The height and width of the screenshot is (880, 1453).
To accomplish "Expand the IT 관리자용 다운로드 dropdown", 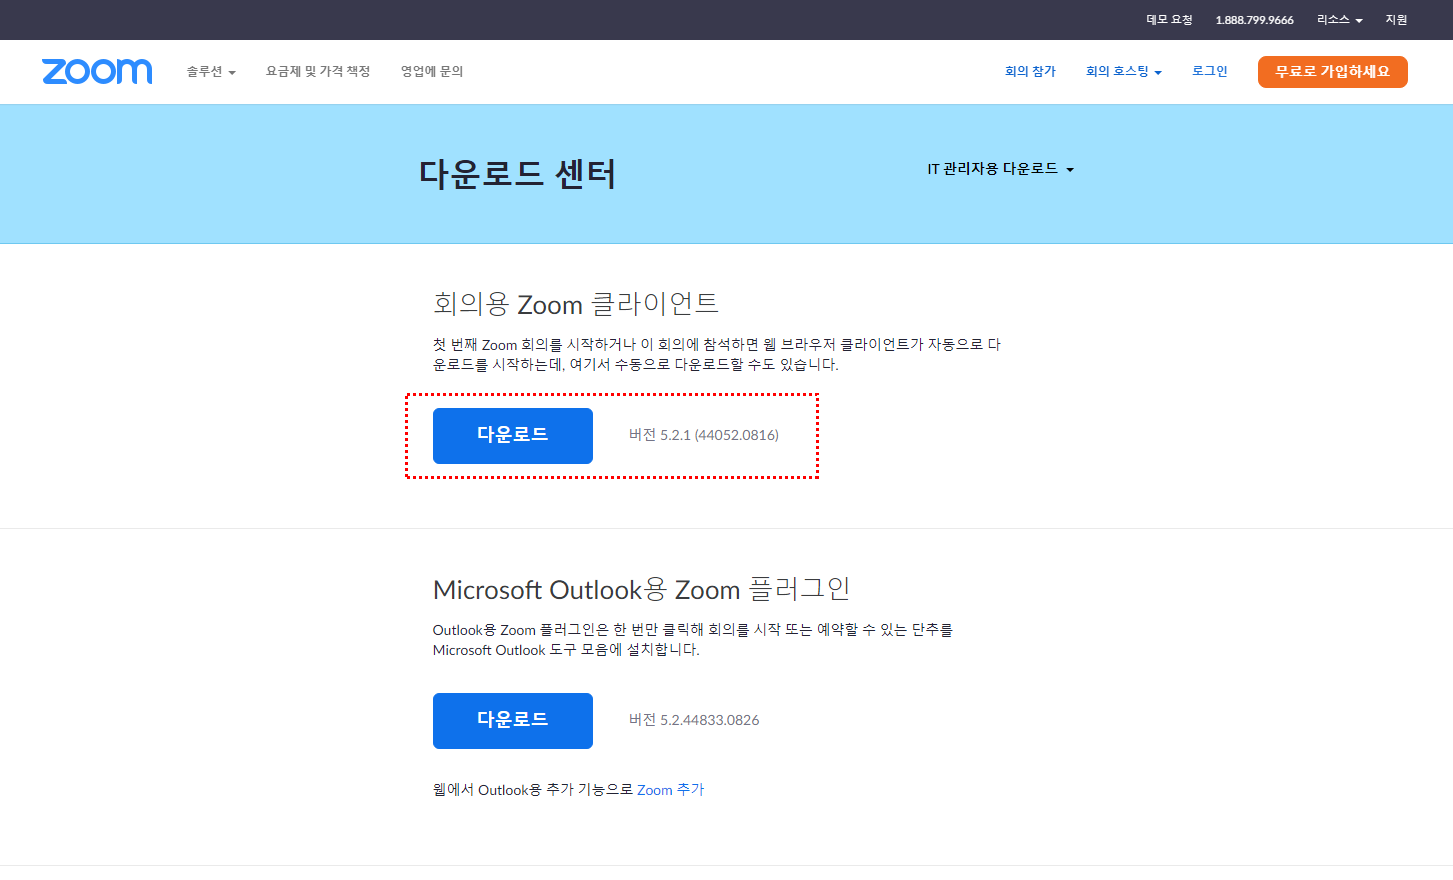I will pyautogui.click(x=1000, y=169).
